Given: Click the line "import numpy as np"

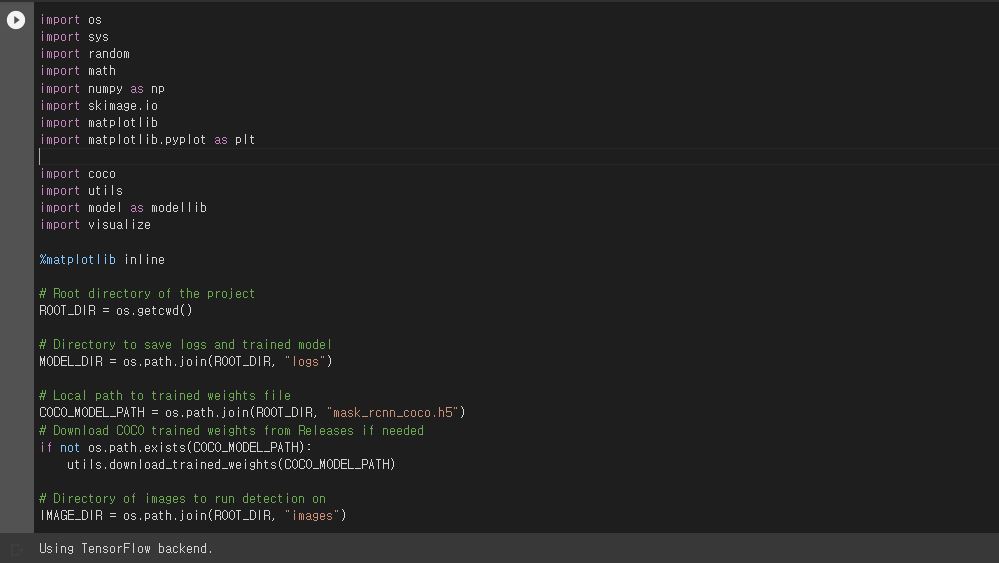Looking at the screenshot, I should click(102, 89).
